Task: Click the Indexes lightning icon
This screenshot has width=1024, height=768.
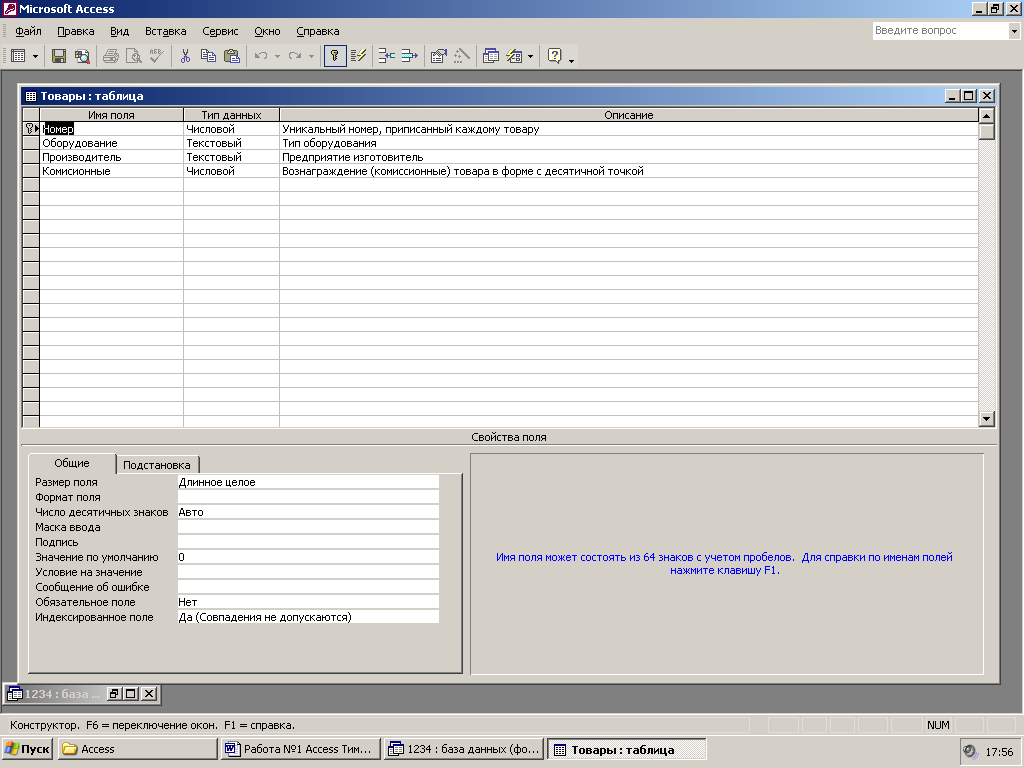Action: click(x=358, y=56)
